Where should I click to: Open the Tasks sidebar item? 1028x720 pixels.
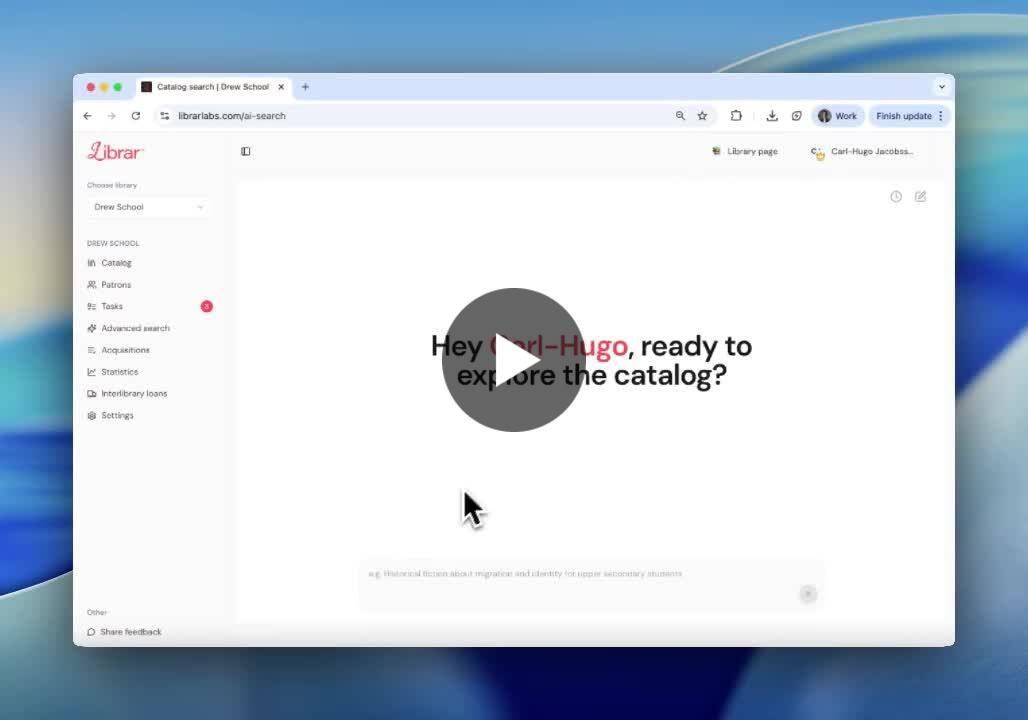click(x=111, y=306)
